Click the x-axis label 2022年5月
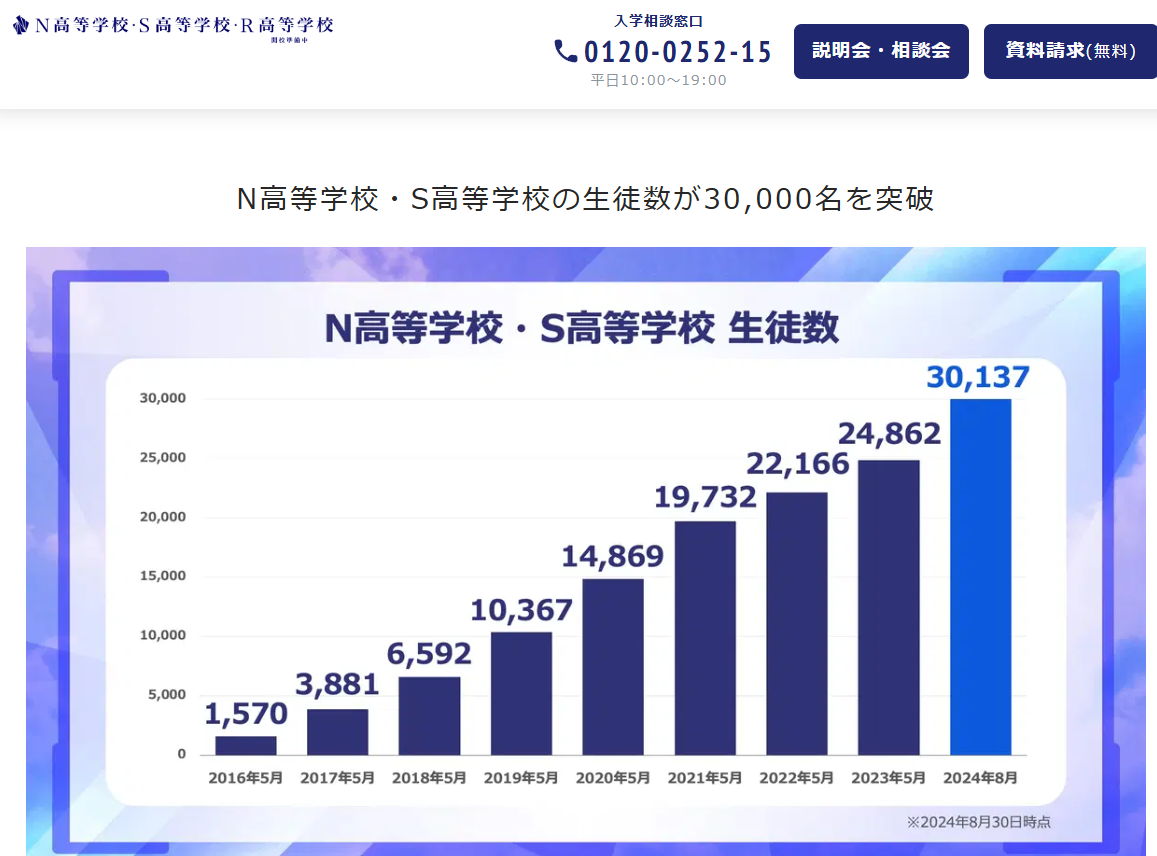Image resolution: width=1157 pixels, height=856 pixels. click(x=796, y=778)
